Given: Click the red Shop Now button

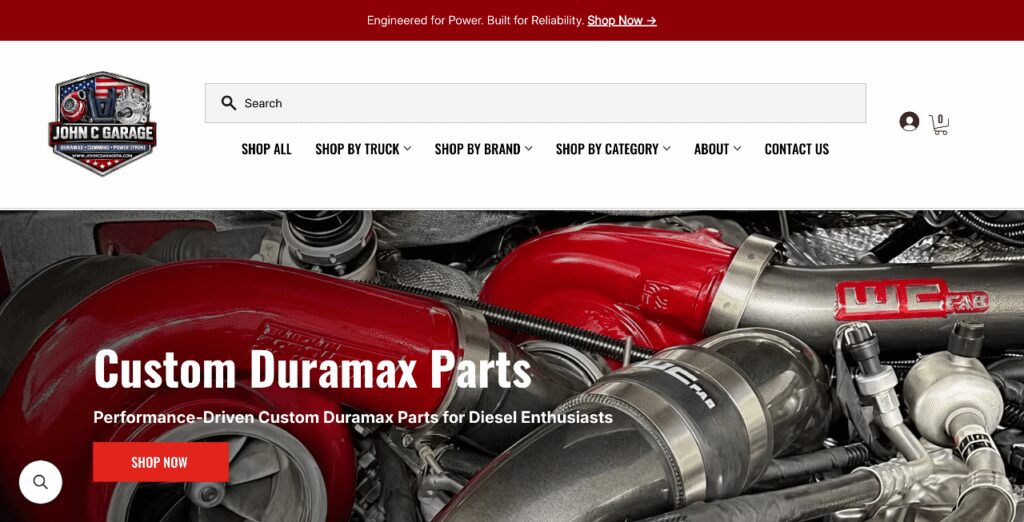Looking at the screenshot, I should coord(161,462).
